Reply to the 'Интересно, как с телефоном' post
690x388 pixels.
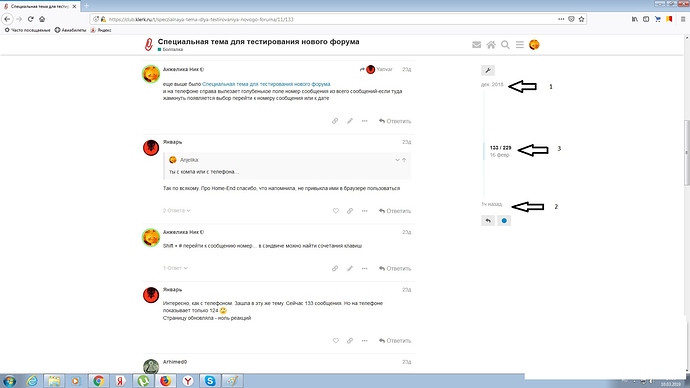(x=395, y=340)
